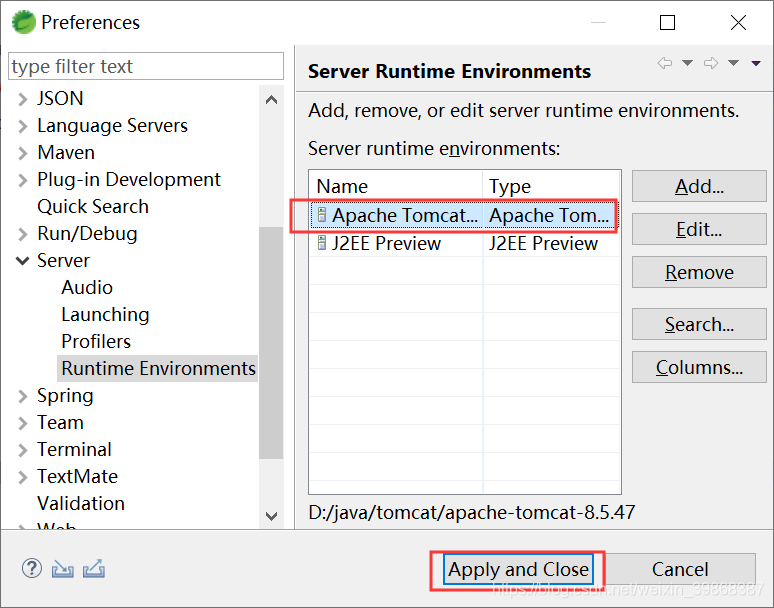Viewport: 774px width, 608px height.
Task: Click the Edit... button
Action: click(699, 229)
